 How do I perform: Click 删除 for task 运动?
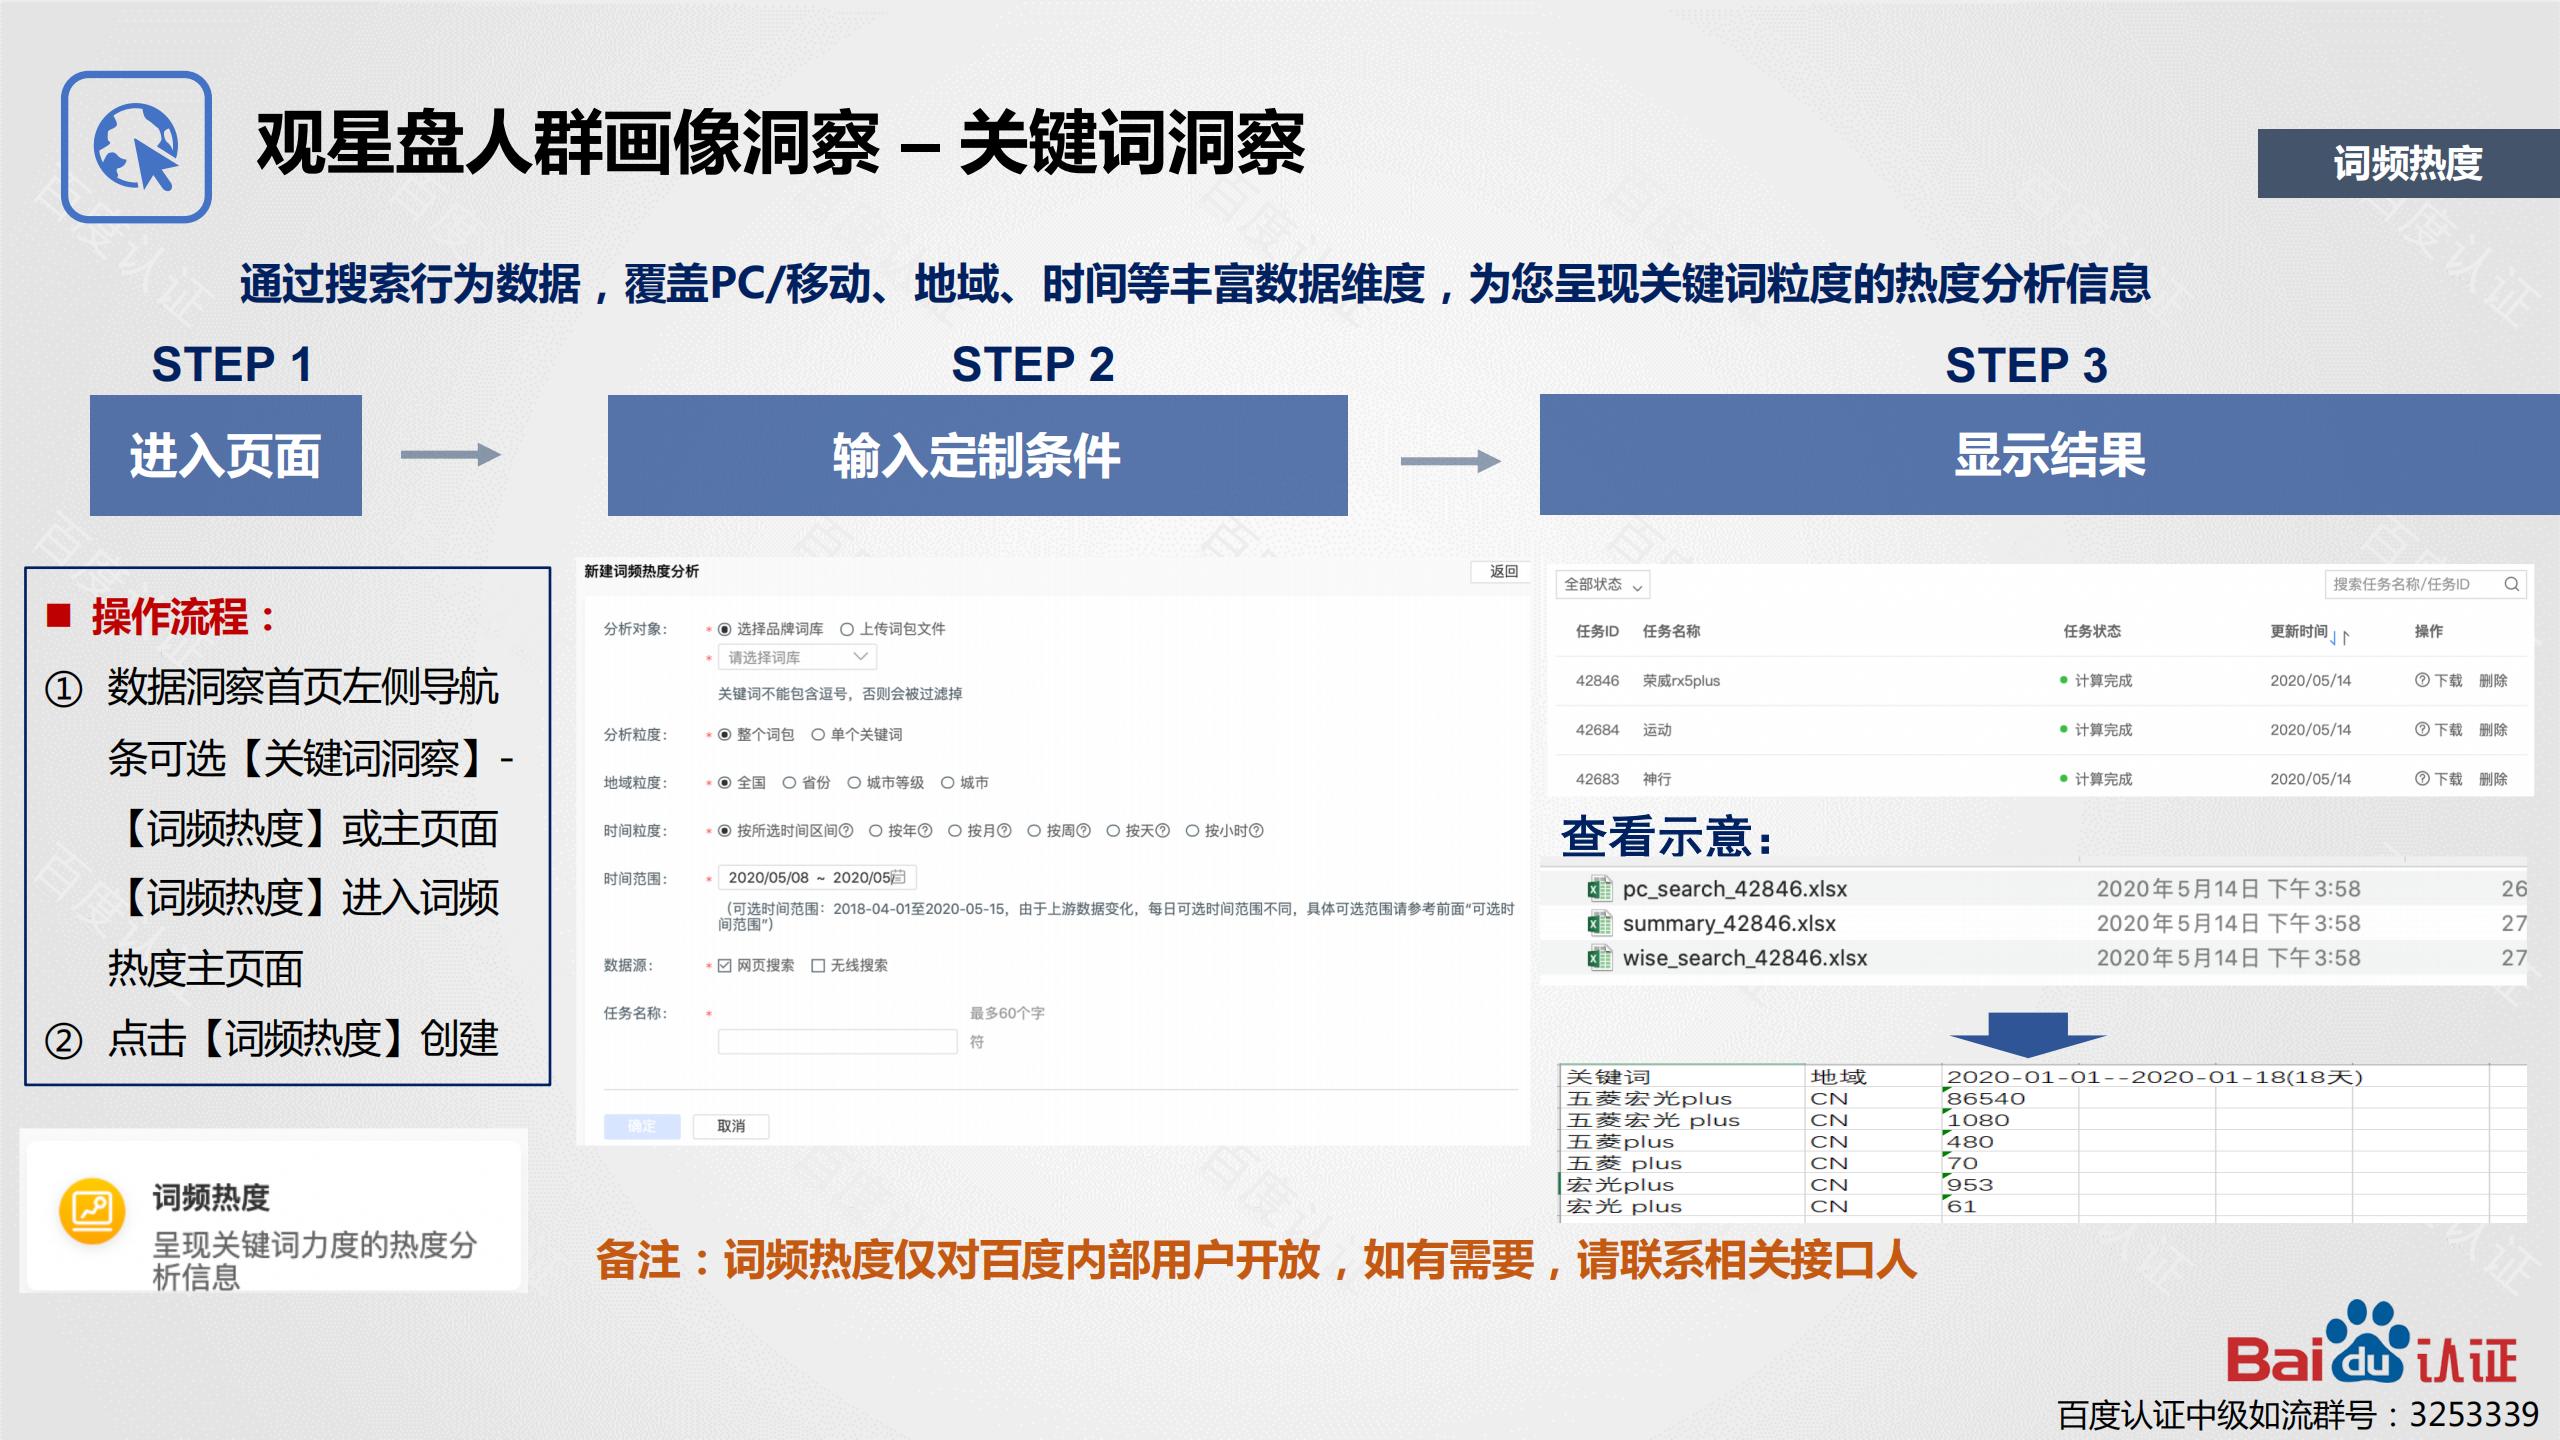(x=2493, y=729)
